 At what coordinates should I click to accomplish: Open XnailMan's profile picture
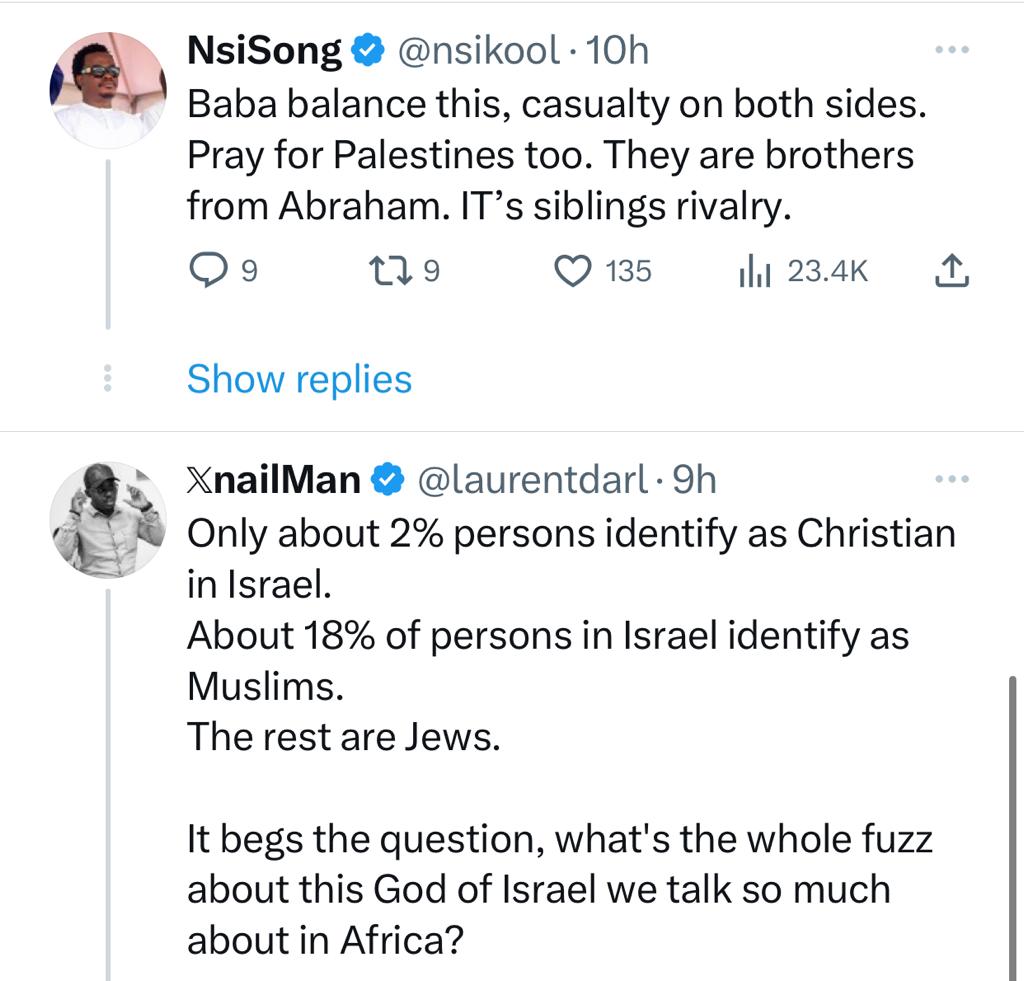coord(108,519)
